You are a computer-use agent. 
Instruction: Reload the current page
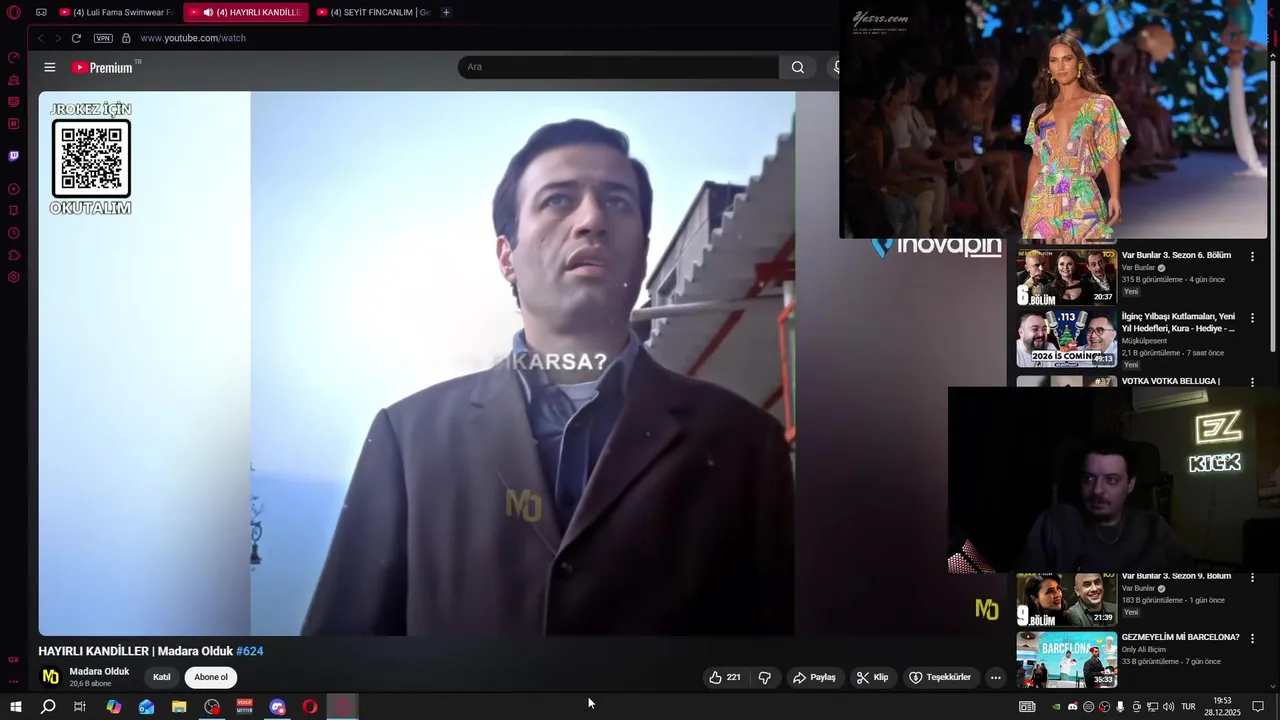pos(76,38)
